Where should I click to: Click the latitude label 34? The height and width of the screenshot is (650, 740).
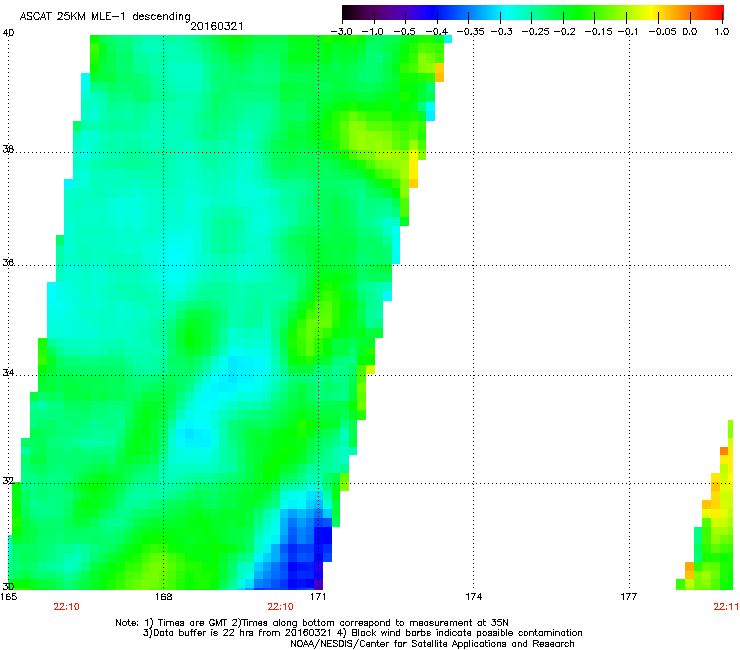(x=8, y=373)
